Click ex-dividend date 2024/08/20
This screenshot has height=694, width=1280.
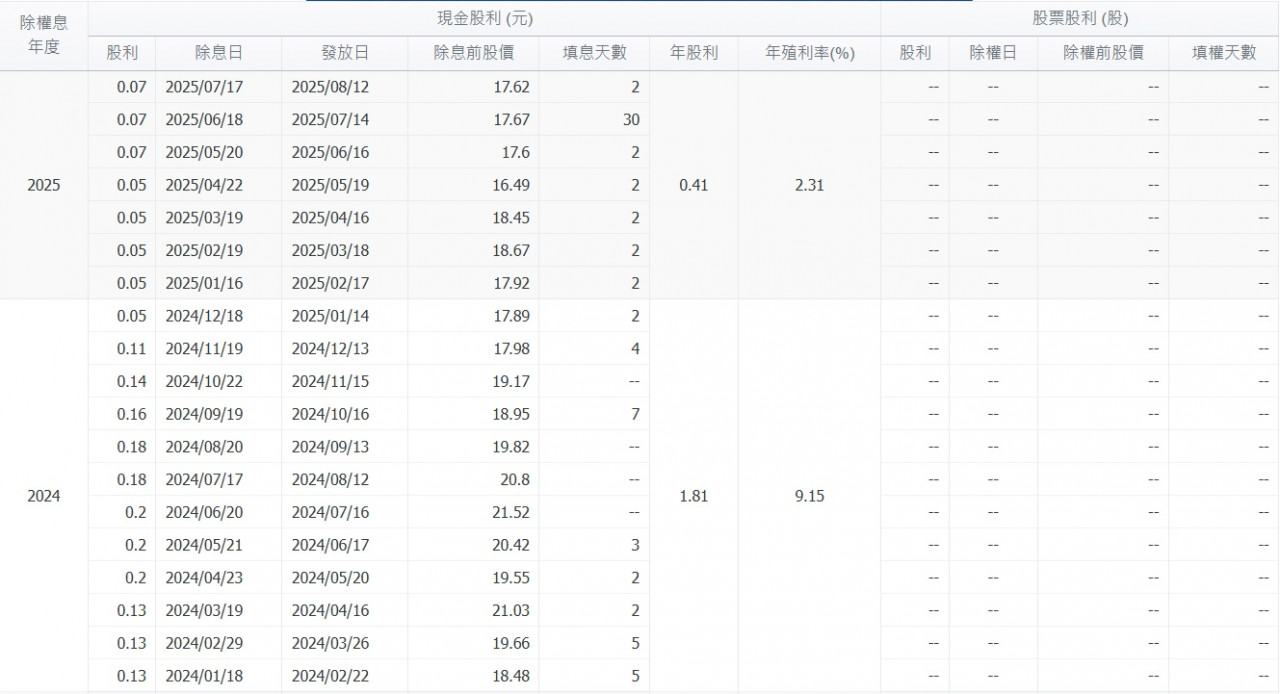(204, 447)
